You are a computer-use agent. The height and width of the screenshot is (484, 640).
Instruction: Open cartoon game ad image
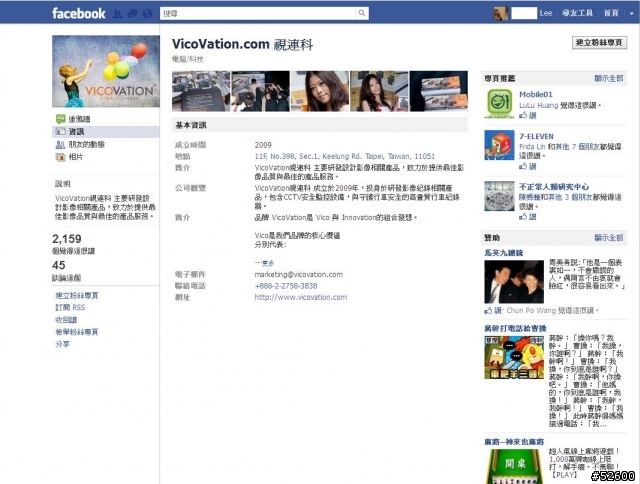514,357
